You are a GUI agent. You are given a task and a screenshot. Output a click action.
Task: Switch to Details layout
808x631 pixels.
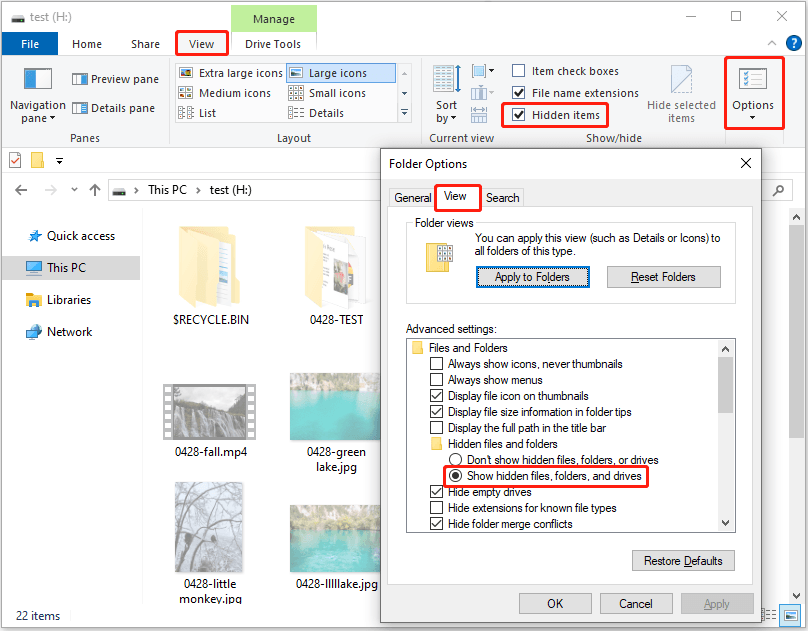[316, 113]
